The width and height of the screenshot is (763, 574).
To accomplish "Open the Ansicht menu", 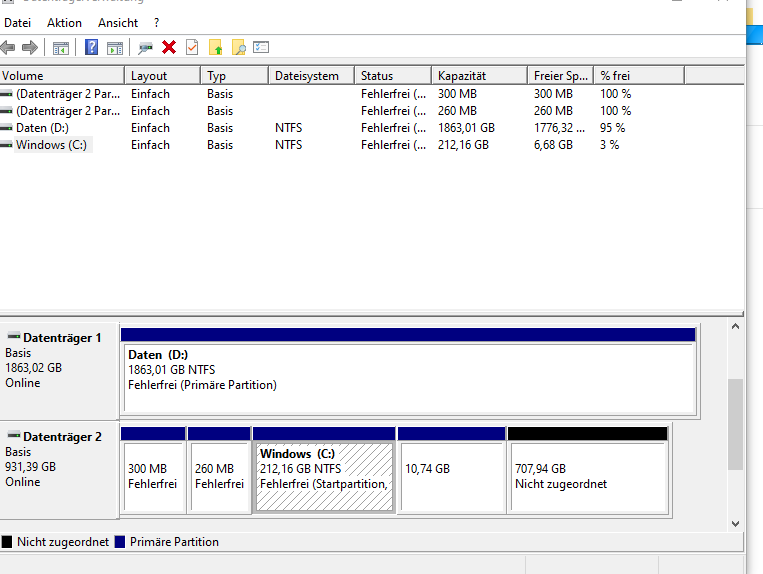I will [x=118, y=23].
